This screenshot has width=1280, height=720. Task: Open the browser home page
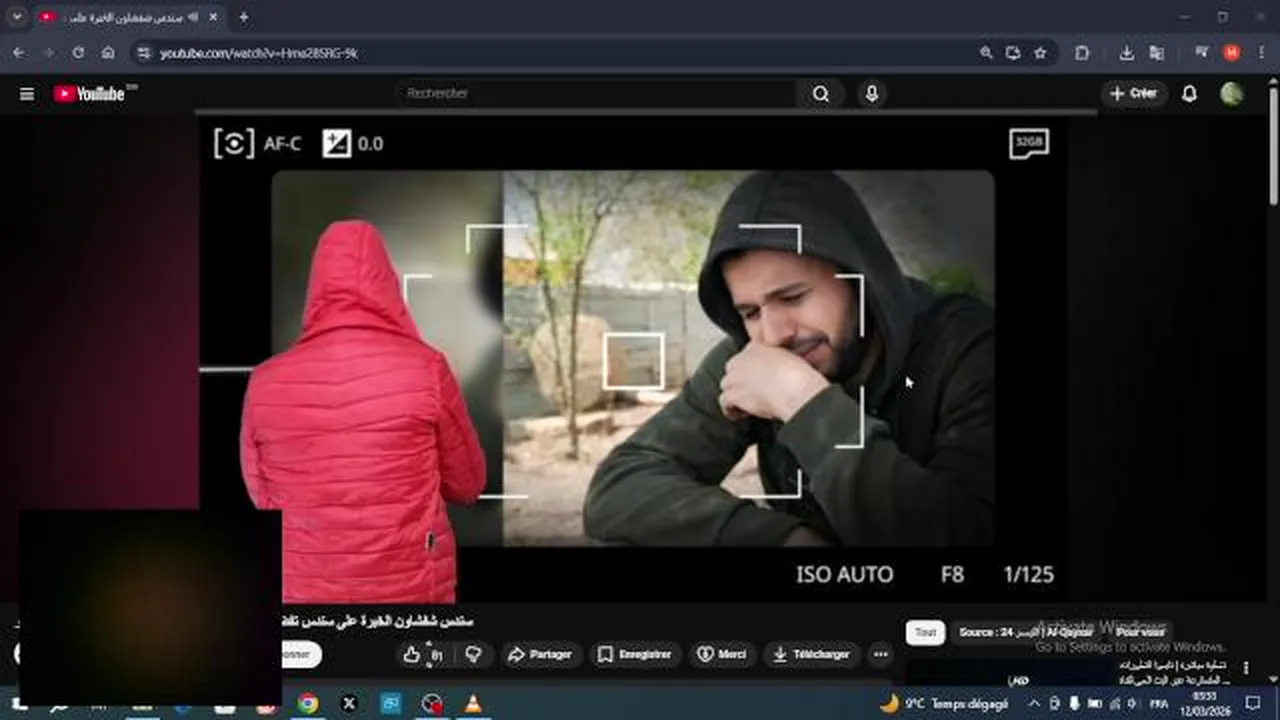click(x=108, y=53)
